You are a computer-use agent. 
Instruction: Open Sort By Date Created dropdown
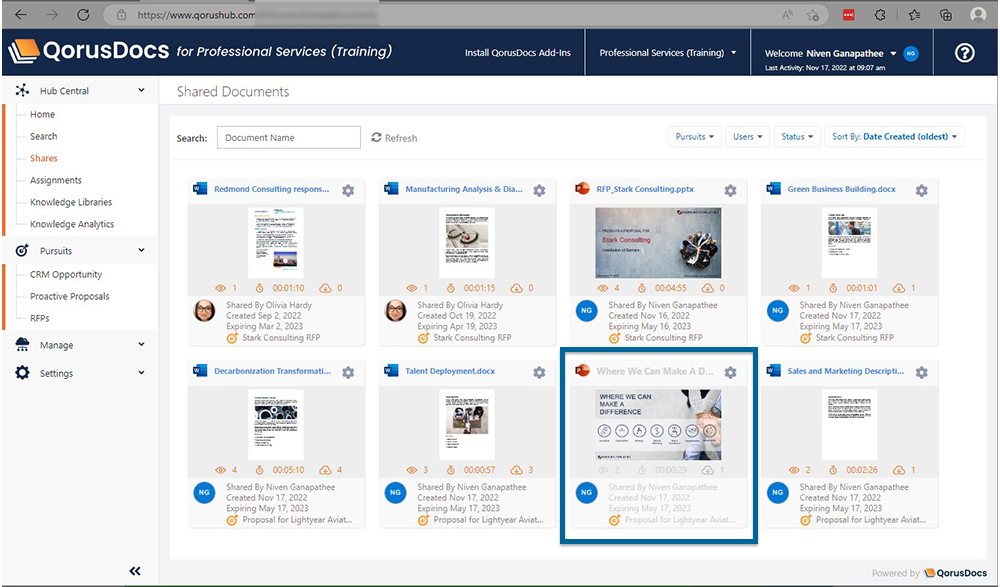894,137
